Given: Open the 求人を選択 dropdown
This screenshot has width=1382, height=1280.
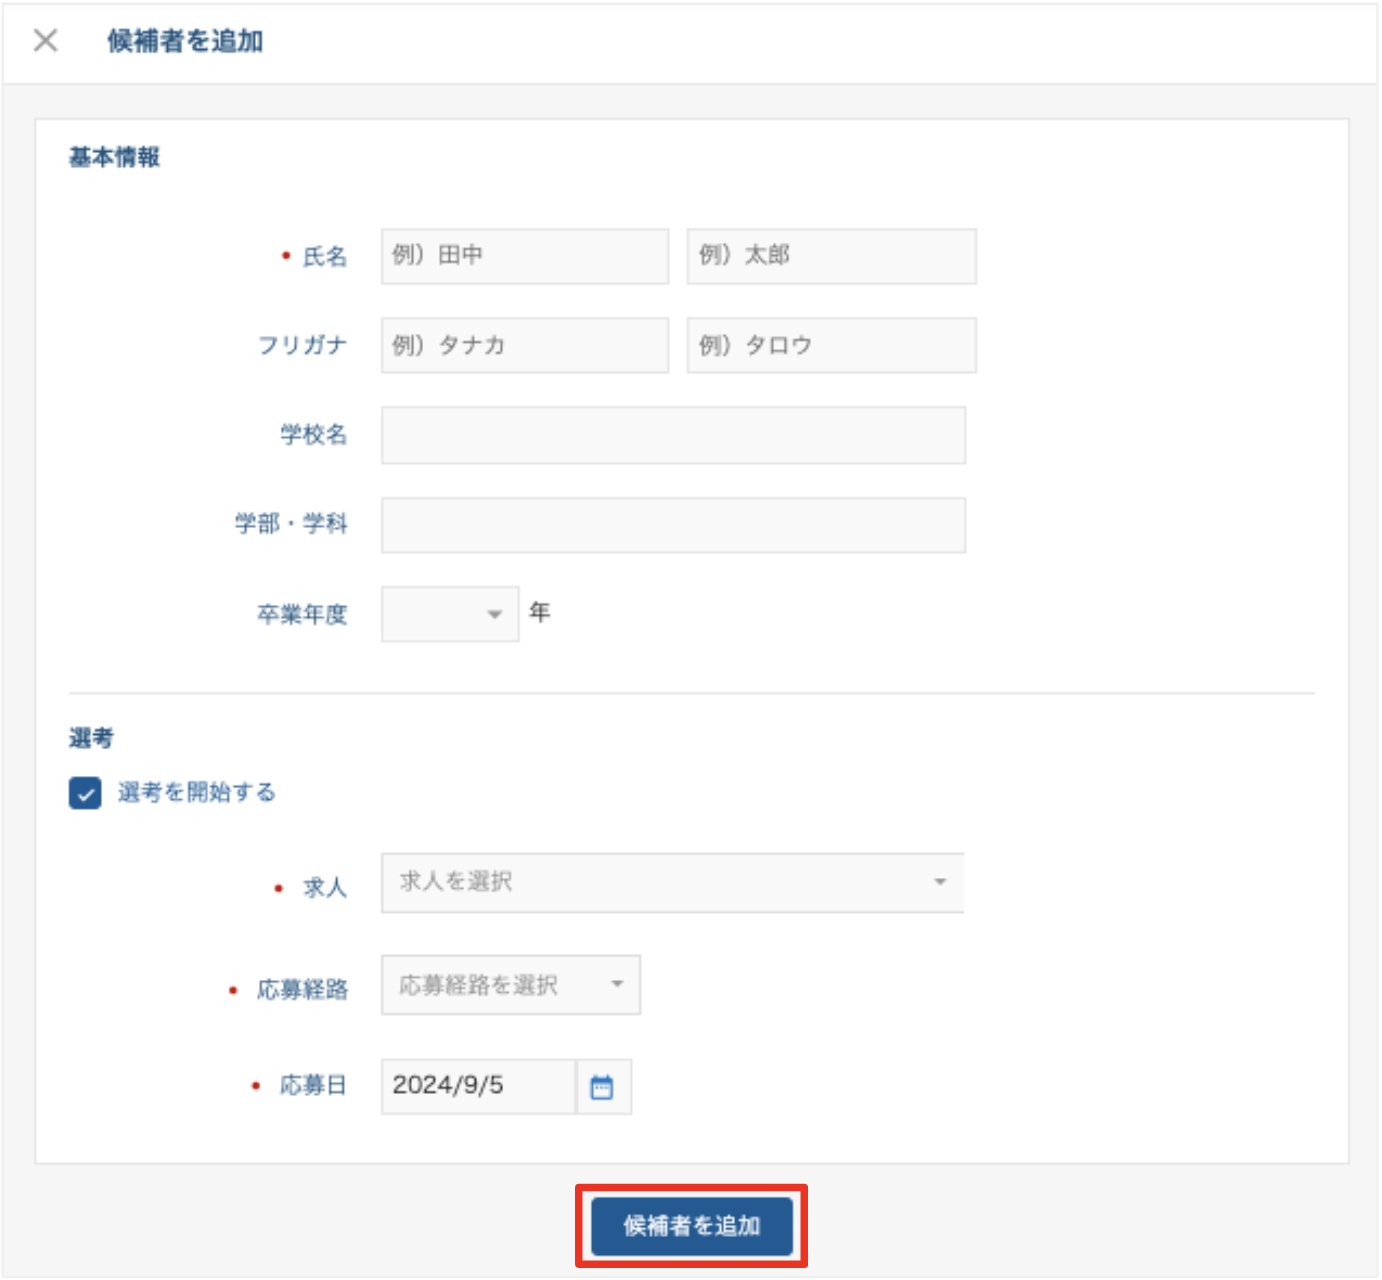Looking at the screenshot, I should (671, 882).
